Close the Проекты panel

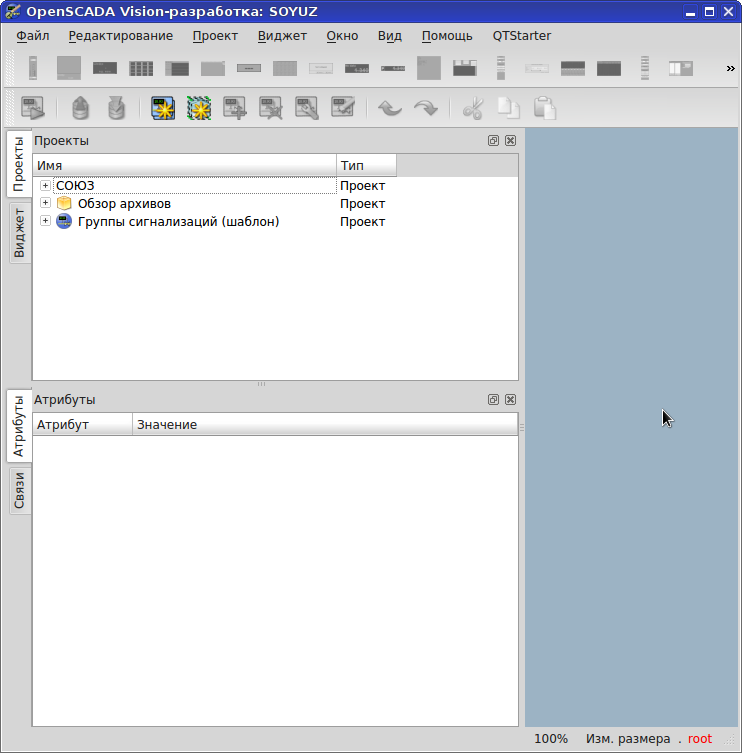tap(511, 141)
